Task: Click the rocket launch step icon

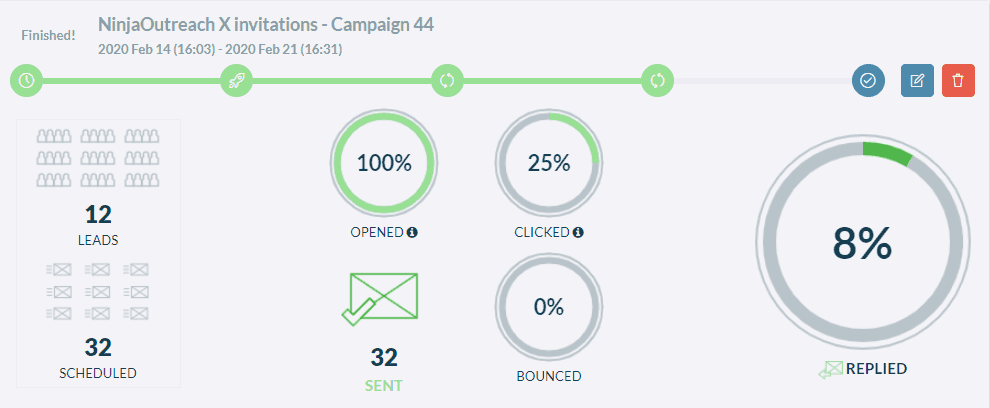Action: tap(236, 81)
